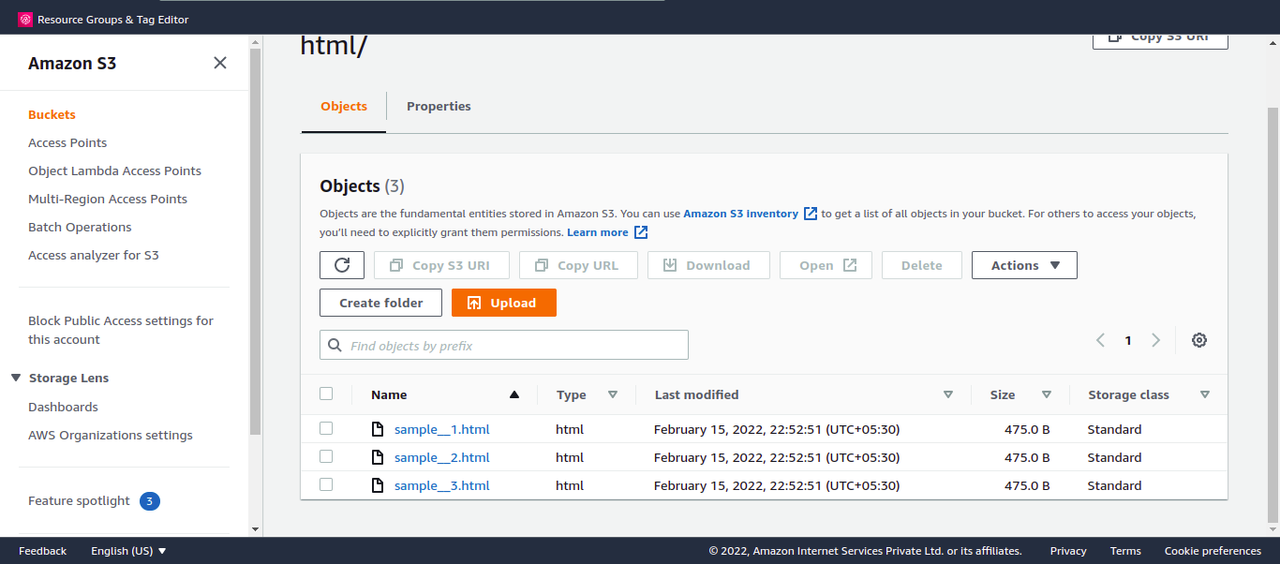
Task: Click the sidebar scrollbar up arrow
Action: pyautogui.click(x=255, y=42)
